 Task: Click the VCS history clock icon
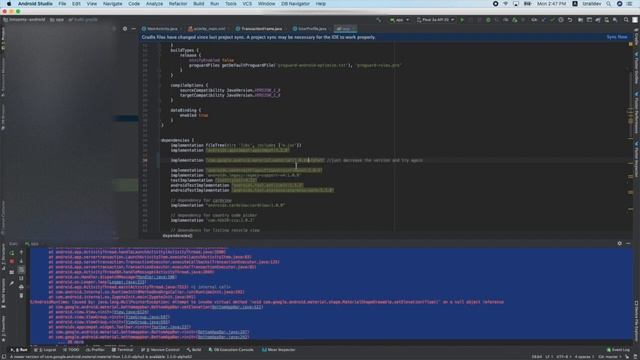561,20
